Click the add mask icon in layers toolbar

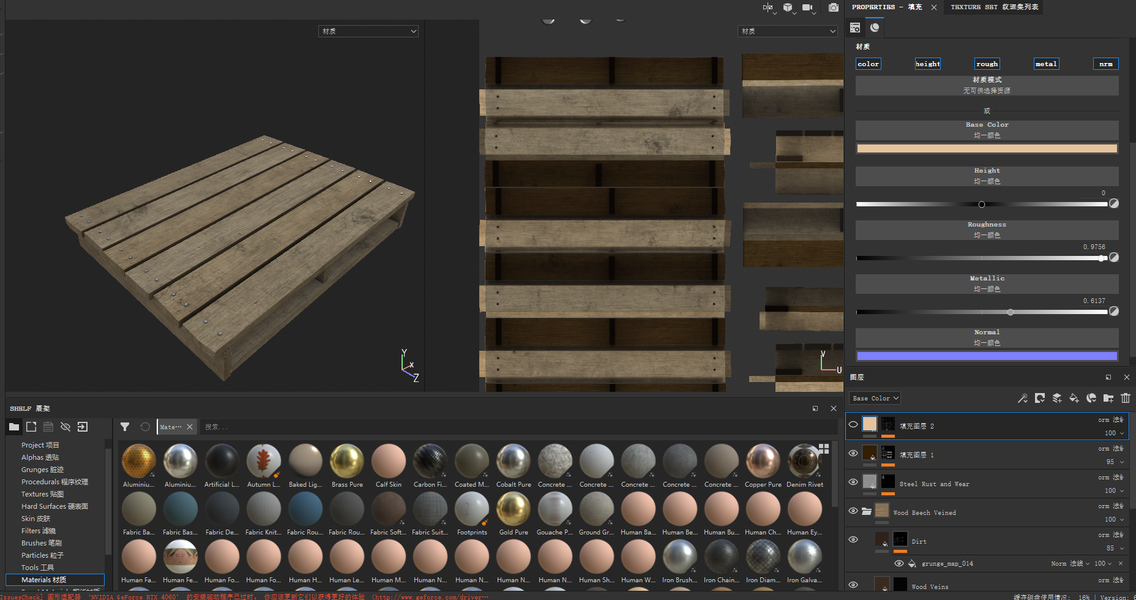click(x=1040, y=398)
